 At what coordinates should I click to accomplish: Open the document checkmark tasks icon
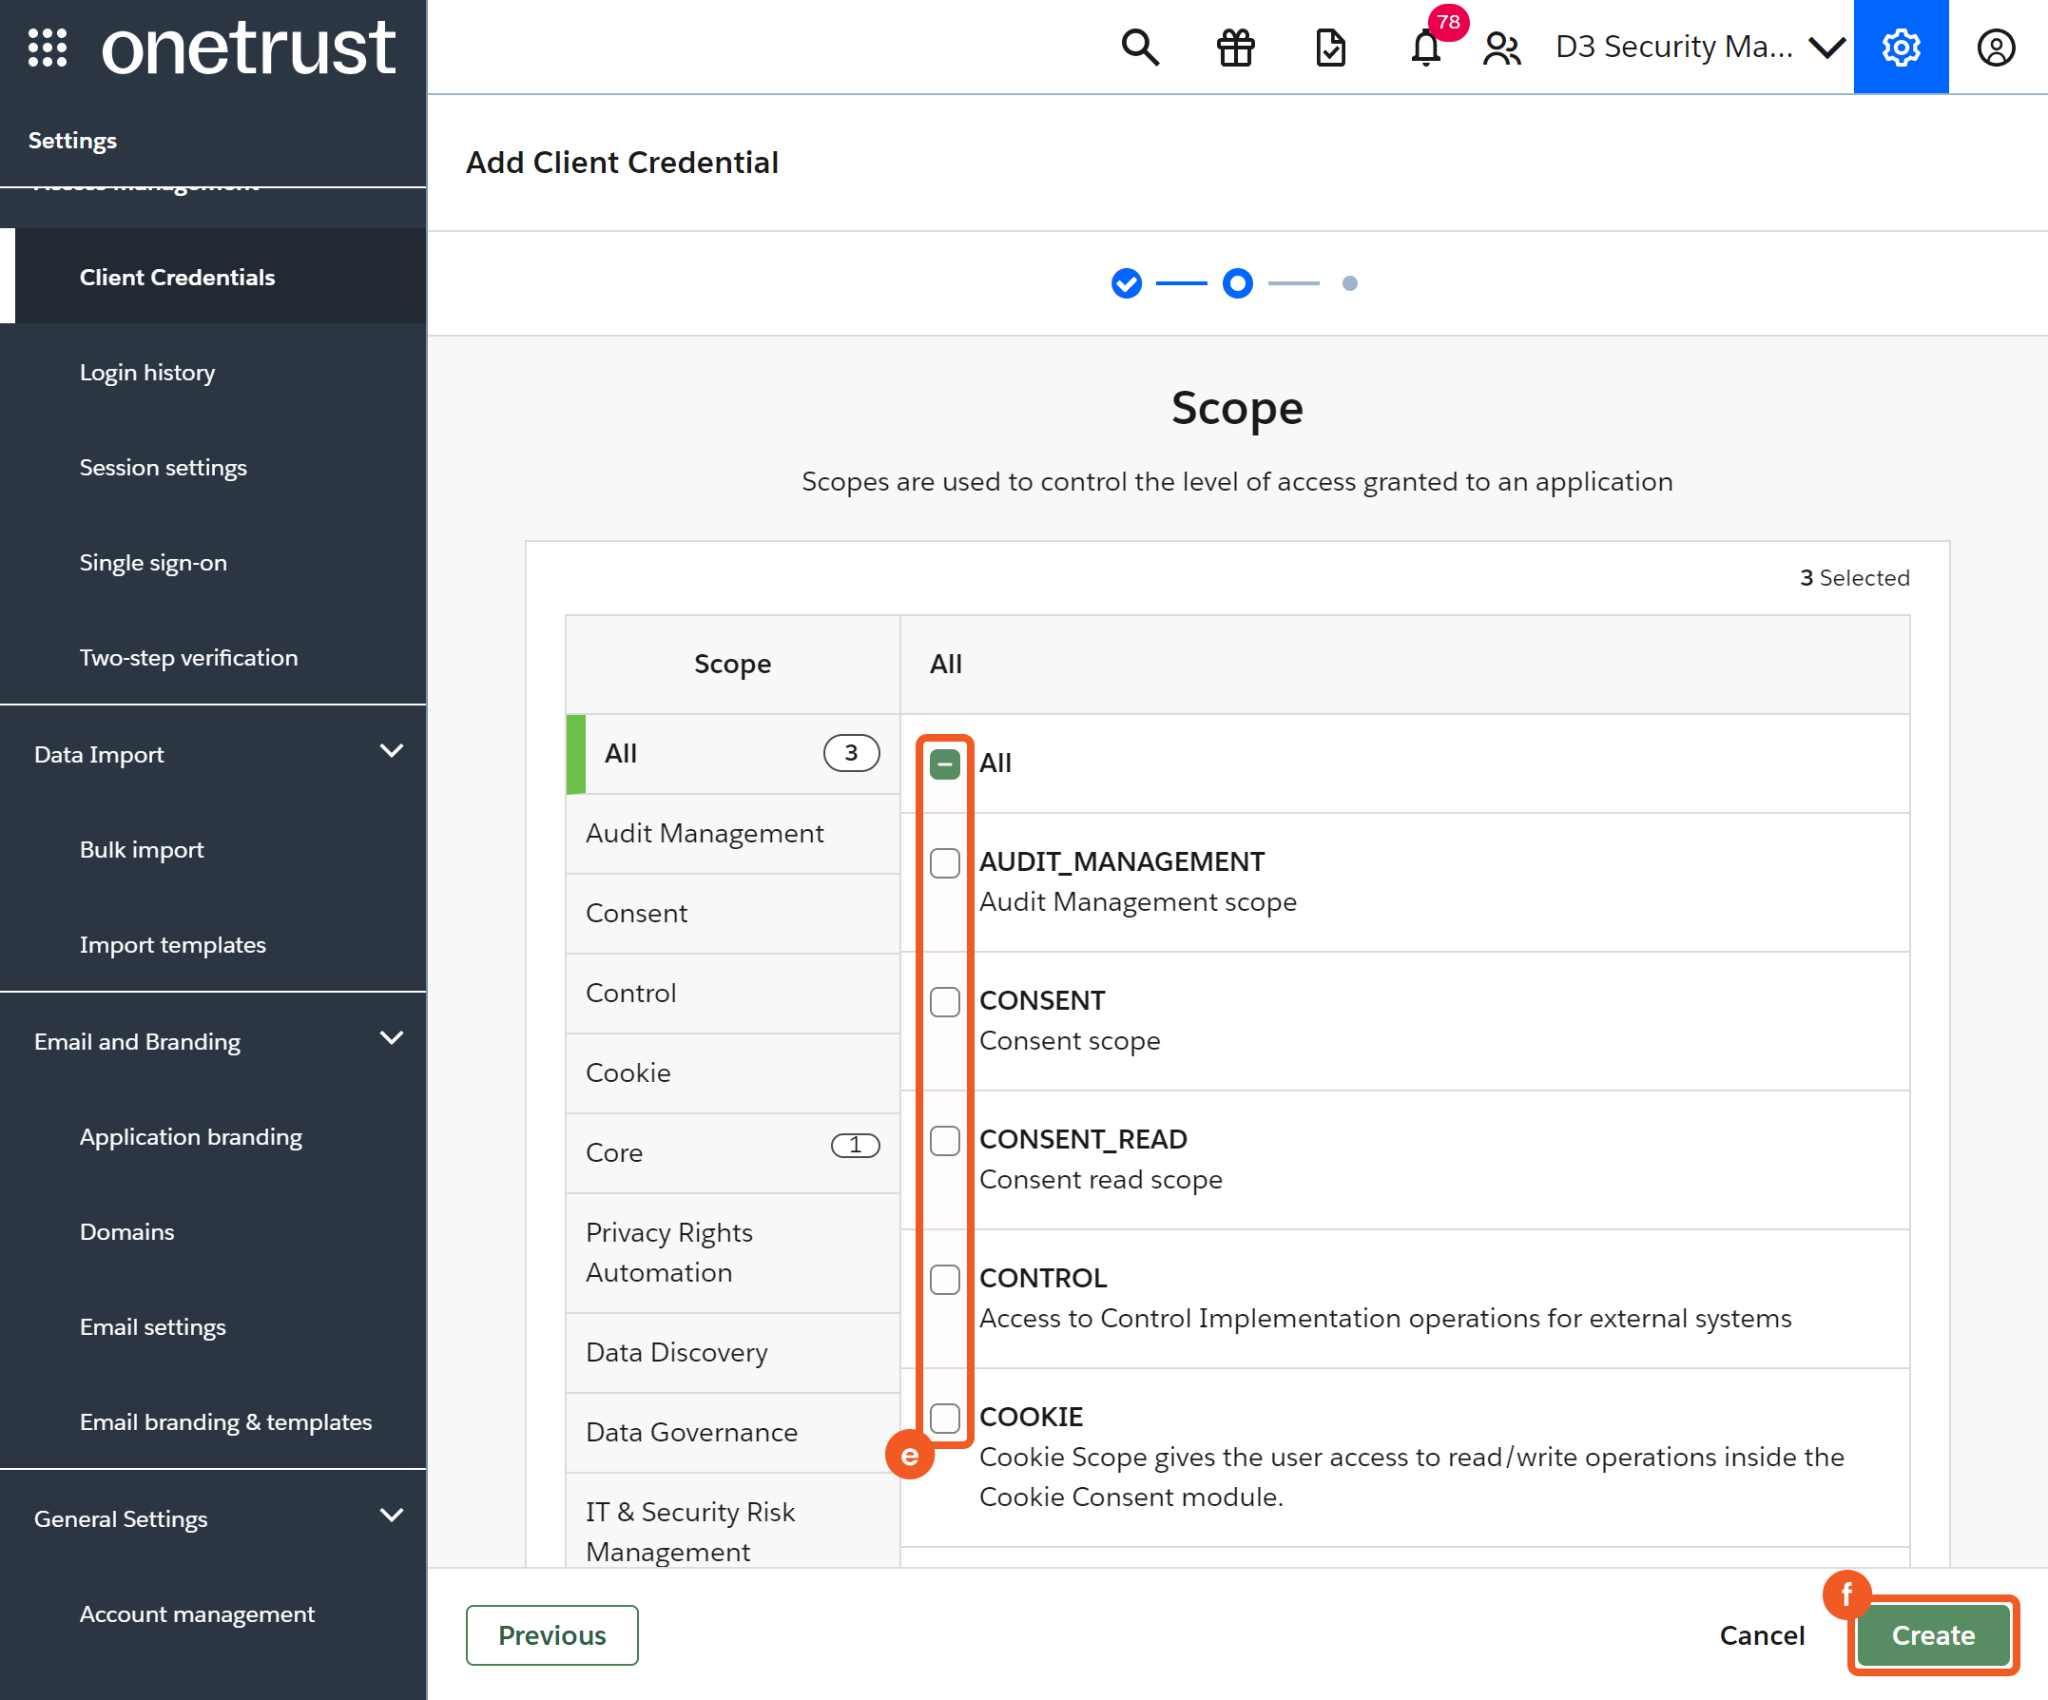point(1330,47)
